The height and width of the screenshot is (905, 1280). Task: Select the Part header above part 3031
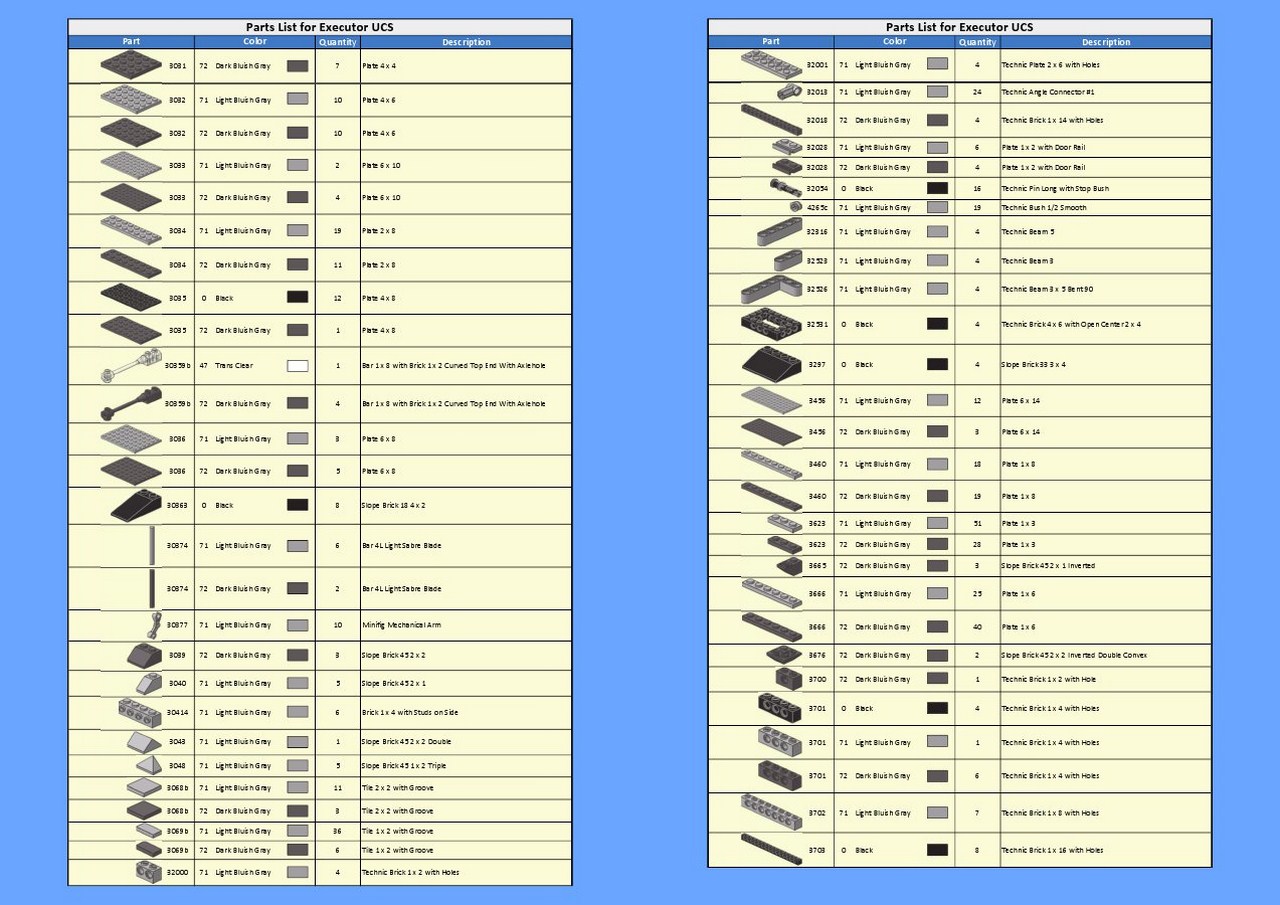131,42
